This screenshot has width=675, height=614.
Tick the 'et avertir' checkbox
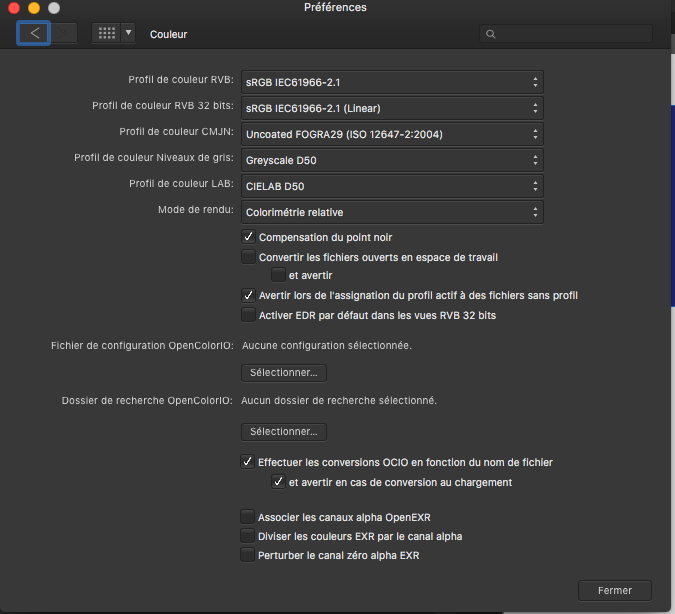[x=278, y=275]
